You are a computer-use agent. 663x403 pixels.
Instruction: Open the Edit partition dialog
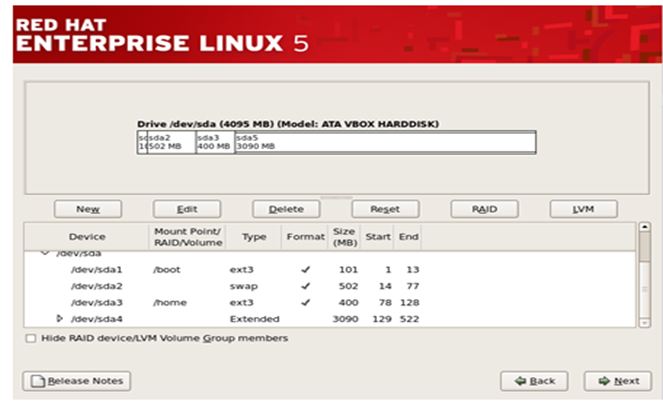(x=187, y=209)
